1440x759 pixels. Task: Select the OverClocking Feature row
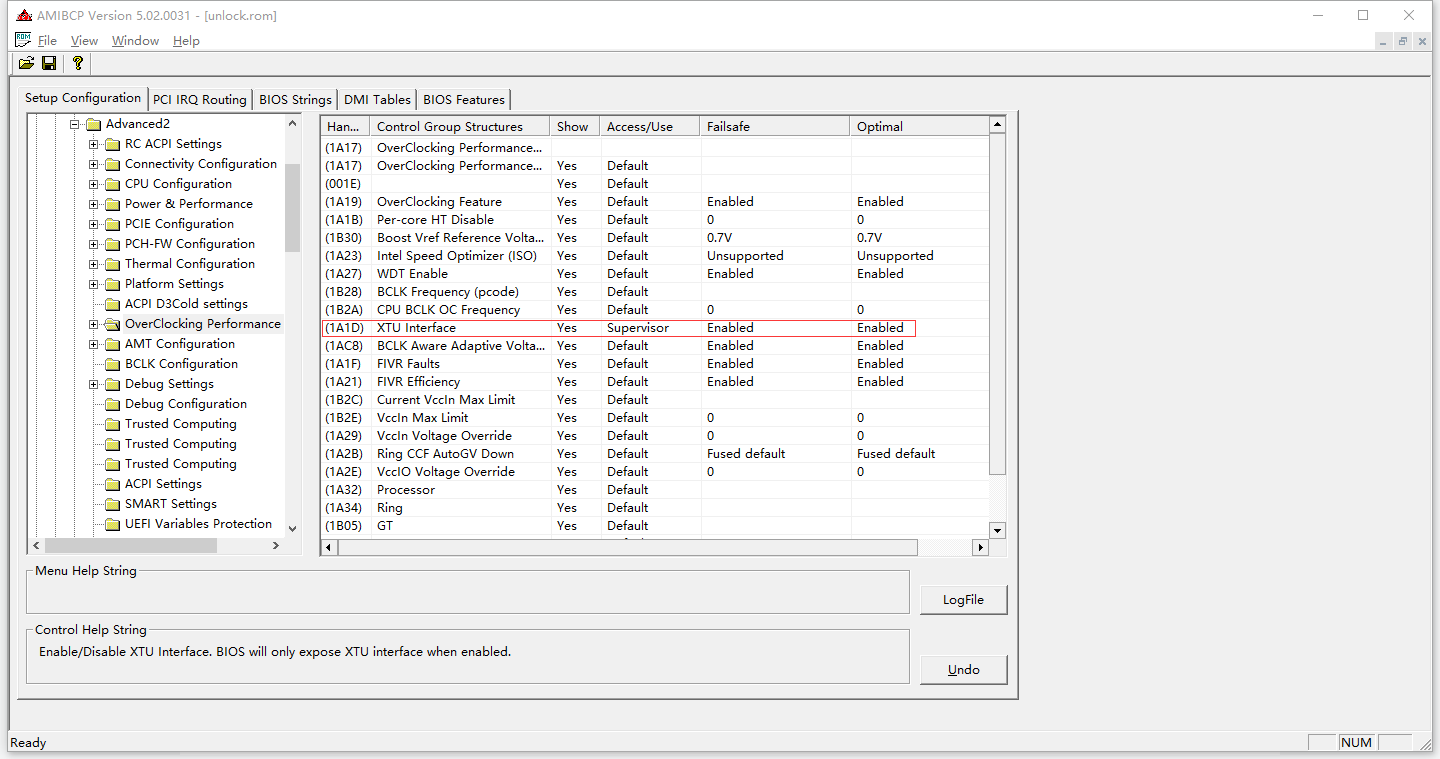pyautogui.click(x=655, y=202)
